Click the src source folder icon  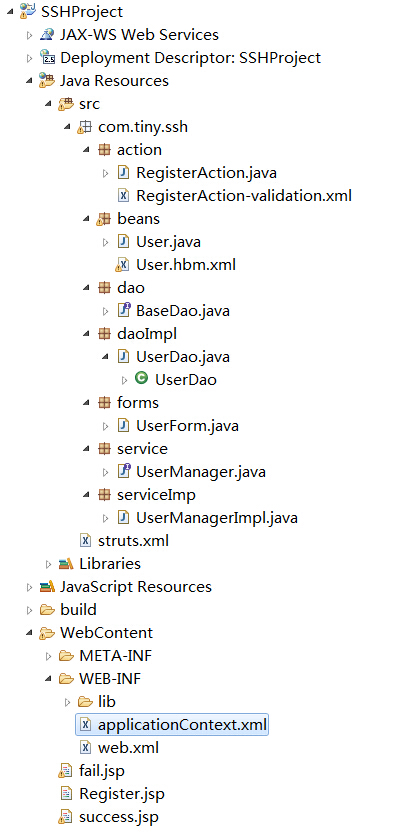click(66, 103)
